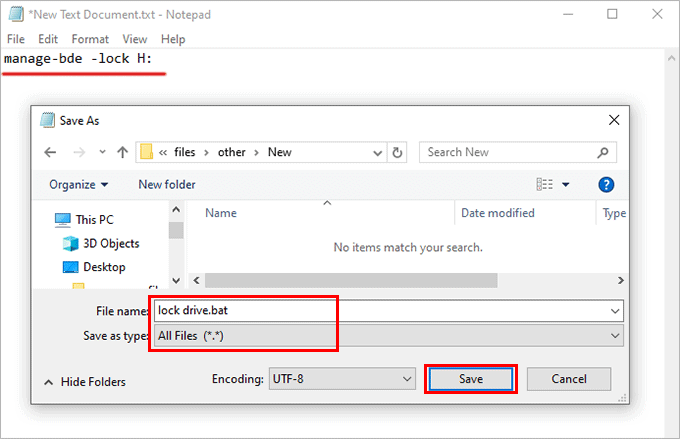Click the Forward arrow in Save As dialog
This screenshot has height=439, width=680.
tap(79, 152)
